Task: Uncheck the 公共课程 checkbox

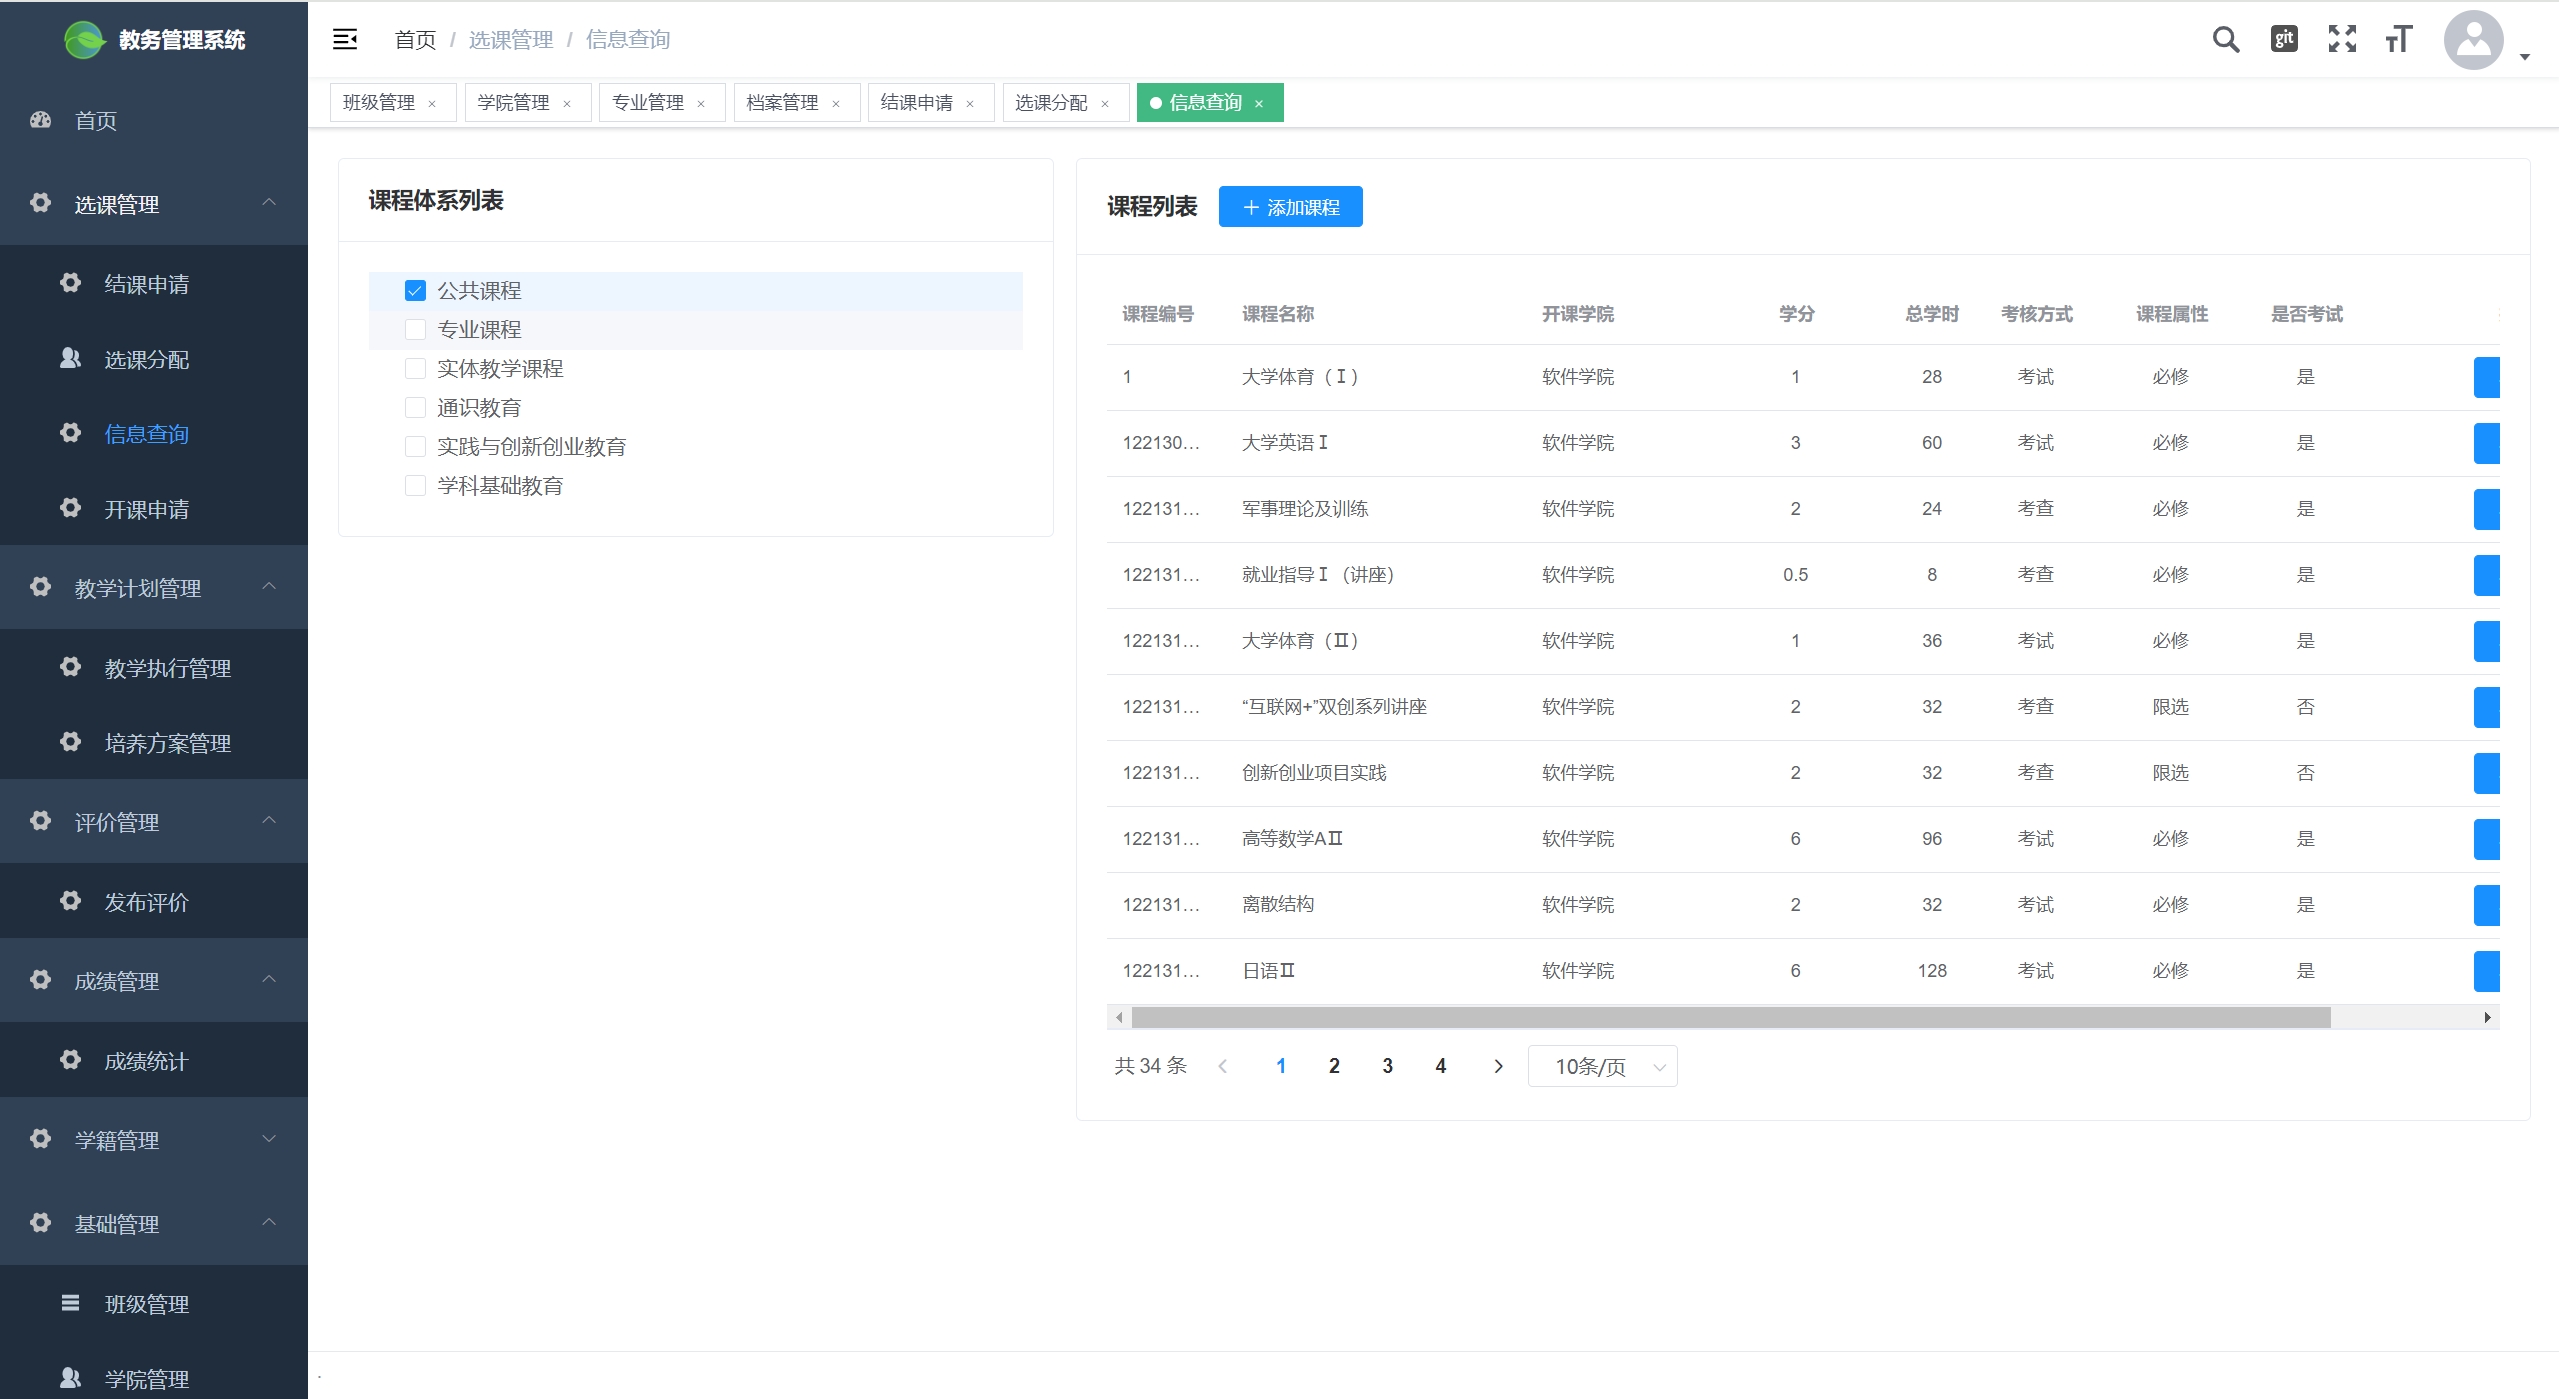Action: (415, 291)
